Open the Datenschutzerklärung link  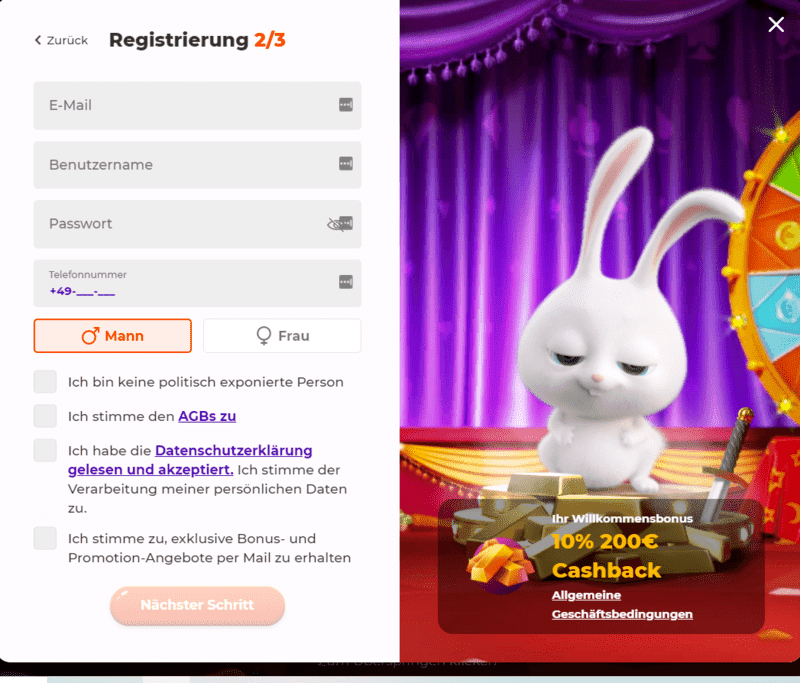click(190, 460)
